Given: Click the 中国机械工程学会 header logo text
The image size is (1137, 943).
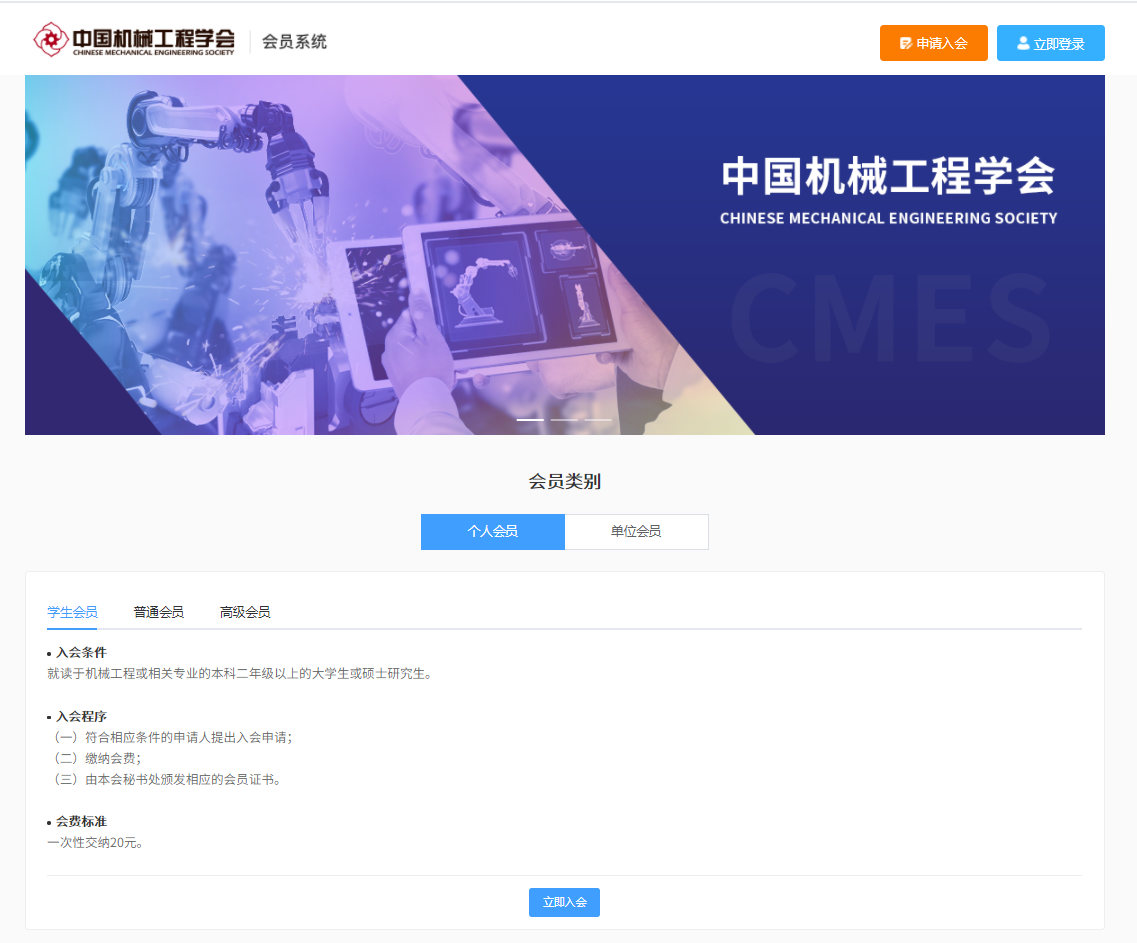Looking at the screenshot, I should [x=153, y=40].
